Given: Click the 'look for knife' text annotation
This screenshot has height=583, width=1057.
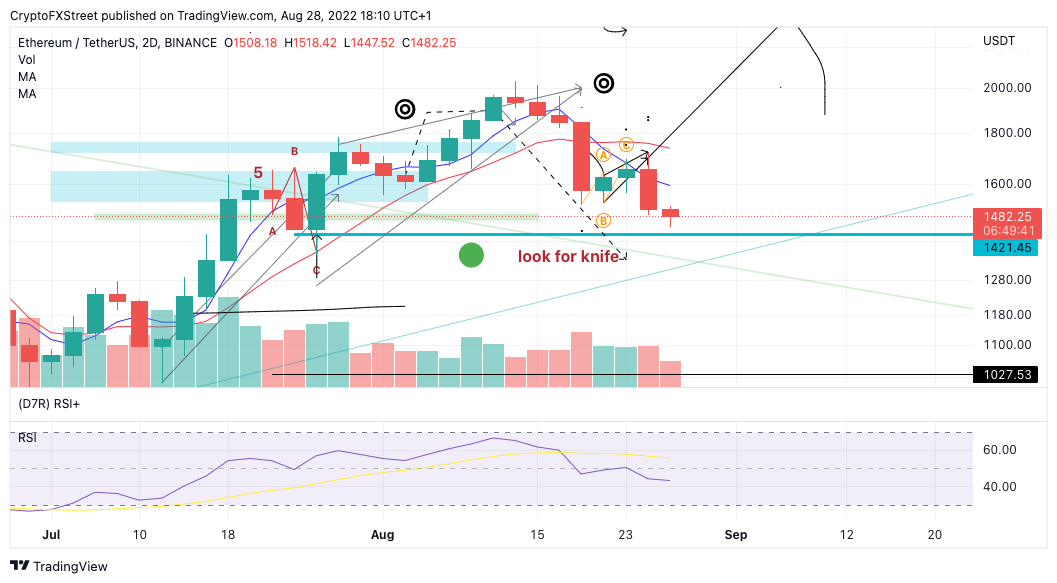Looking at the screenshot, I should [568, 257].
